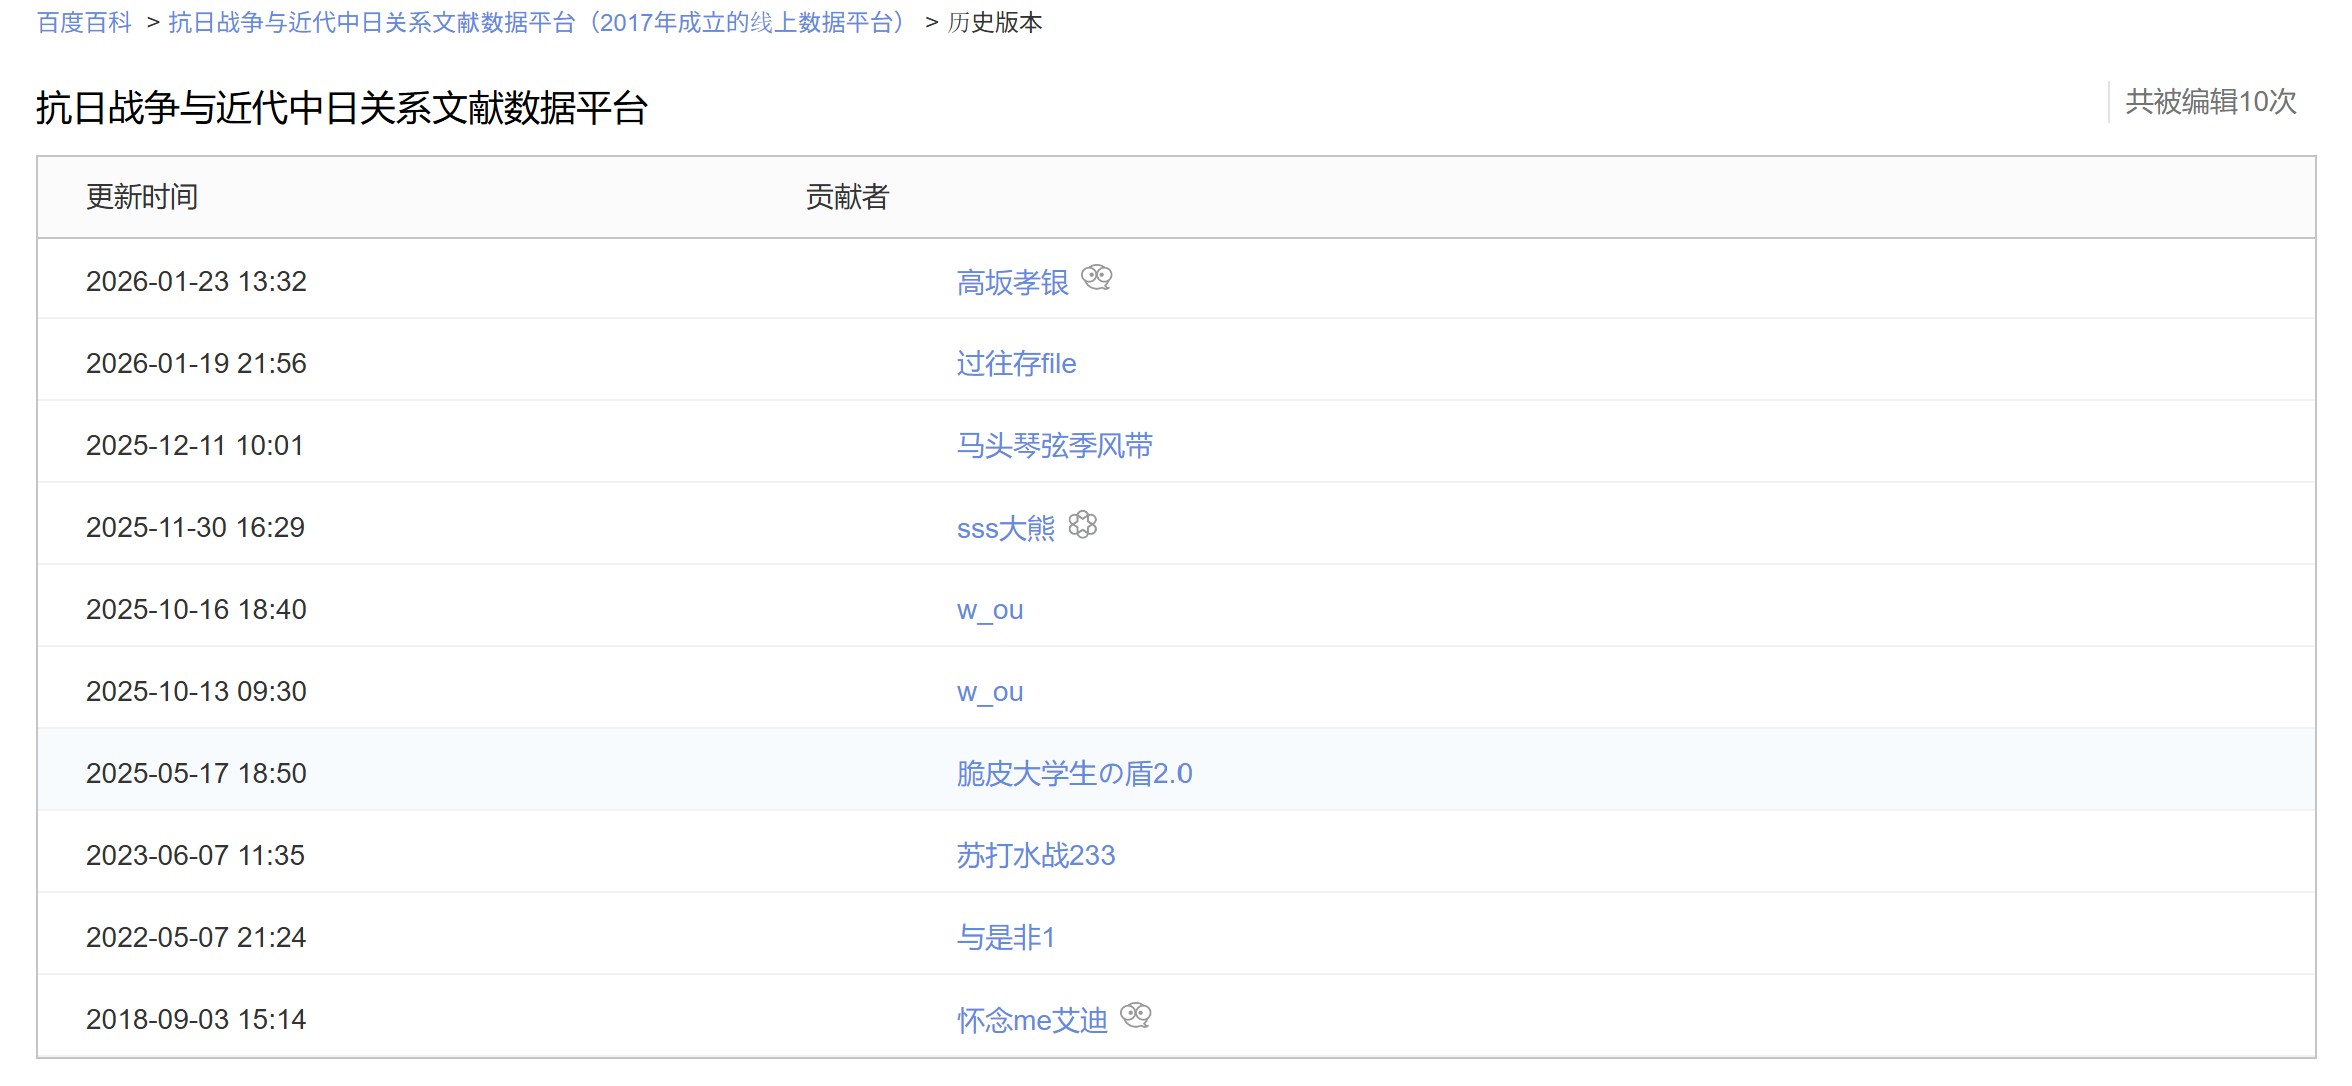
Task: Click badge icon next to 高坂孝银
Action: click(1097, 277)
